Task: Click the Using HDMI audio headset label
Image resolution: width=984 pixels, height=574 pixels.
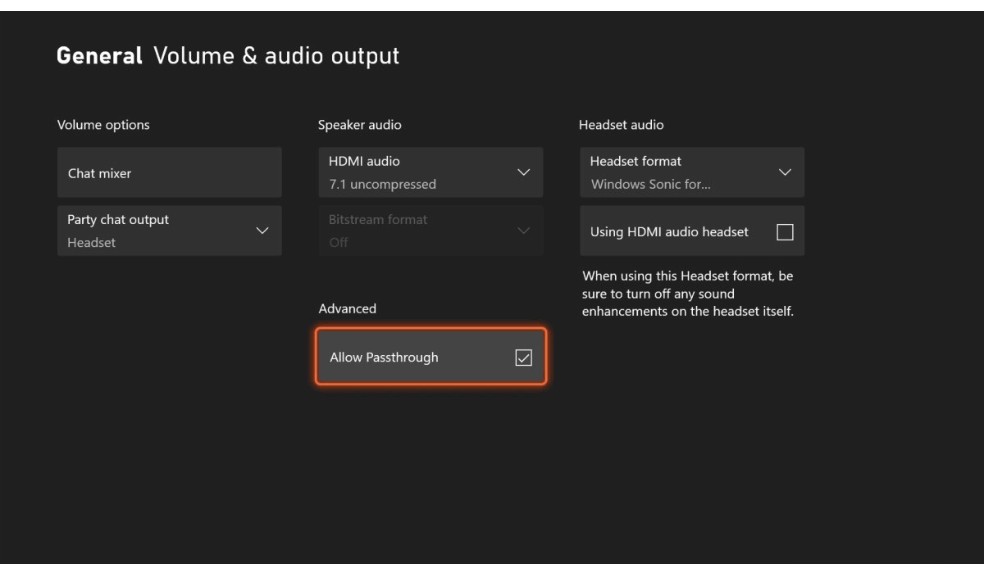Action: 669,232
